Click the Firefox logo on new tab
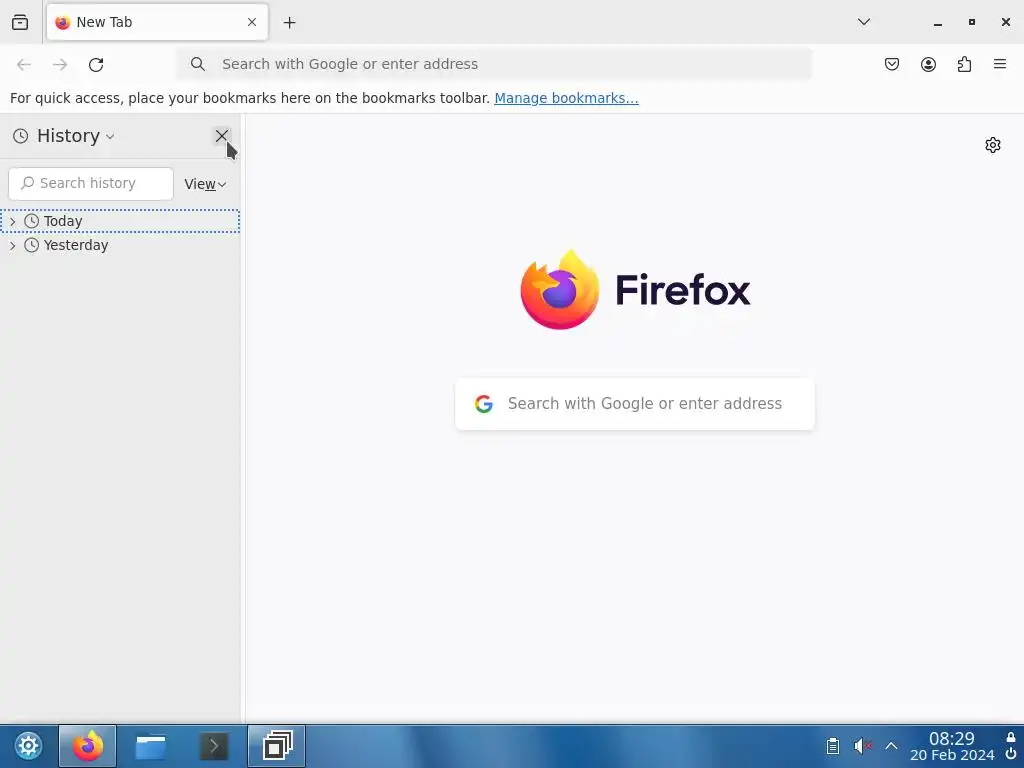The image size is (1024, 768). tap(635, 289)
